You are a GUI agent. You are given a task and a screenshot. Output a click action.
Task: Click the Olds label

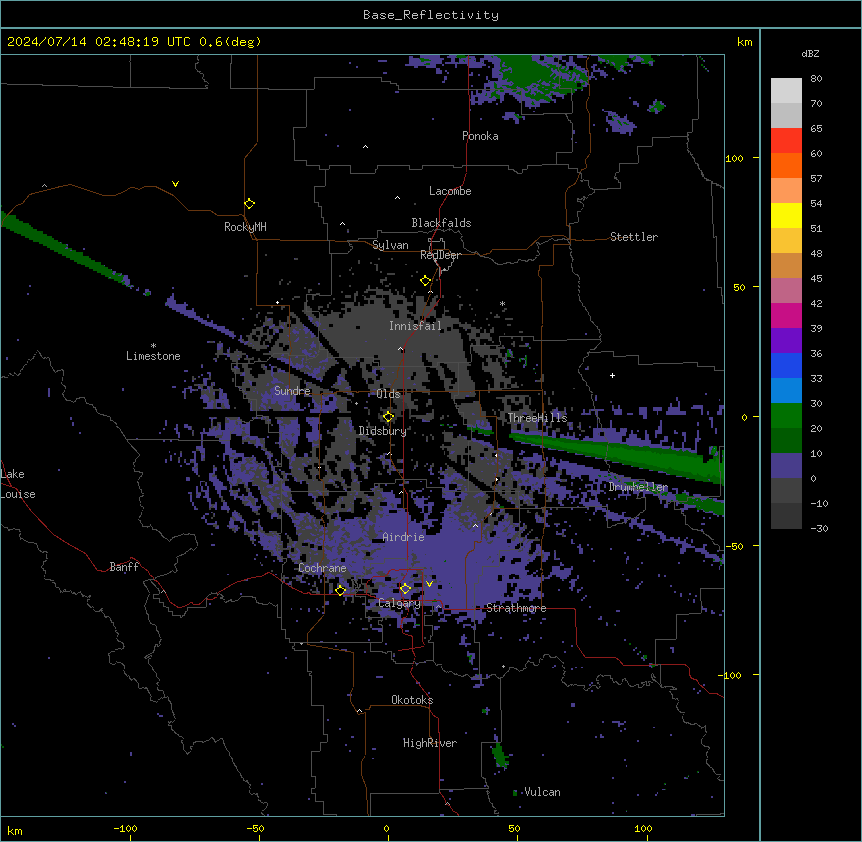(388, 394)
